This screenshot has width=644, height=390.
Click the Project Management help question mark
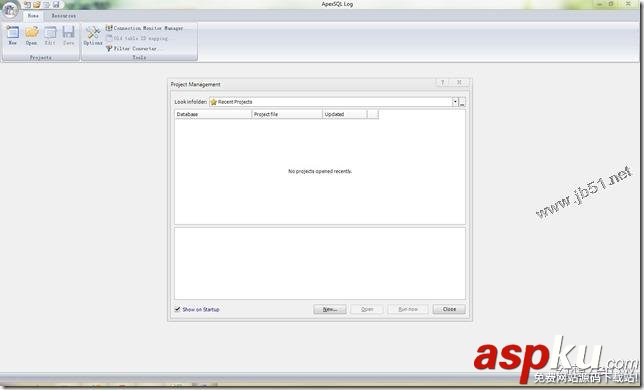[442, 83]
